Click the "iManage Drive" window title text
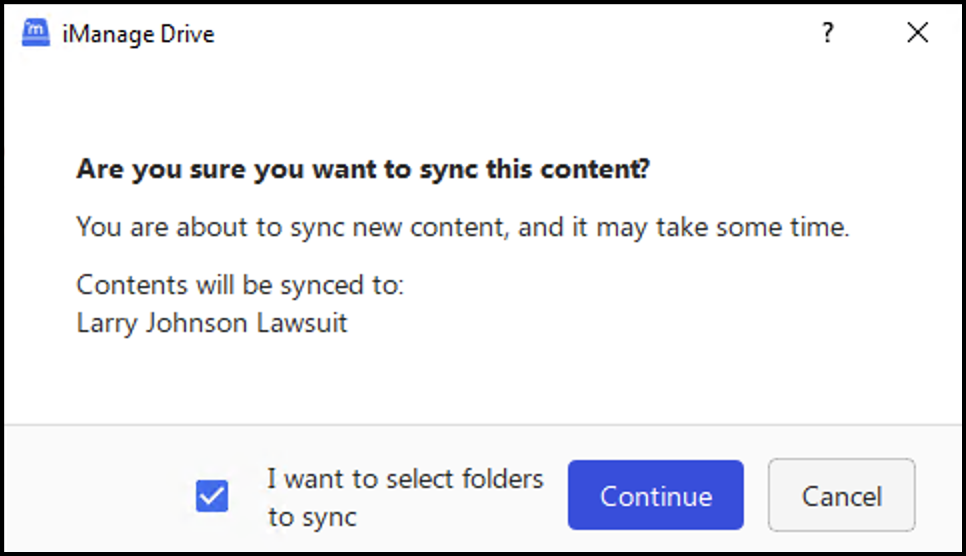 pos(138,35)
